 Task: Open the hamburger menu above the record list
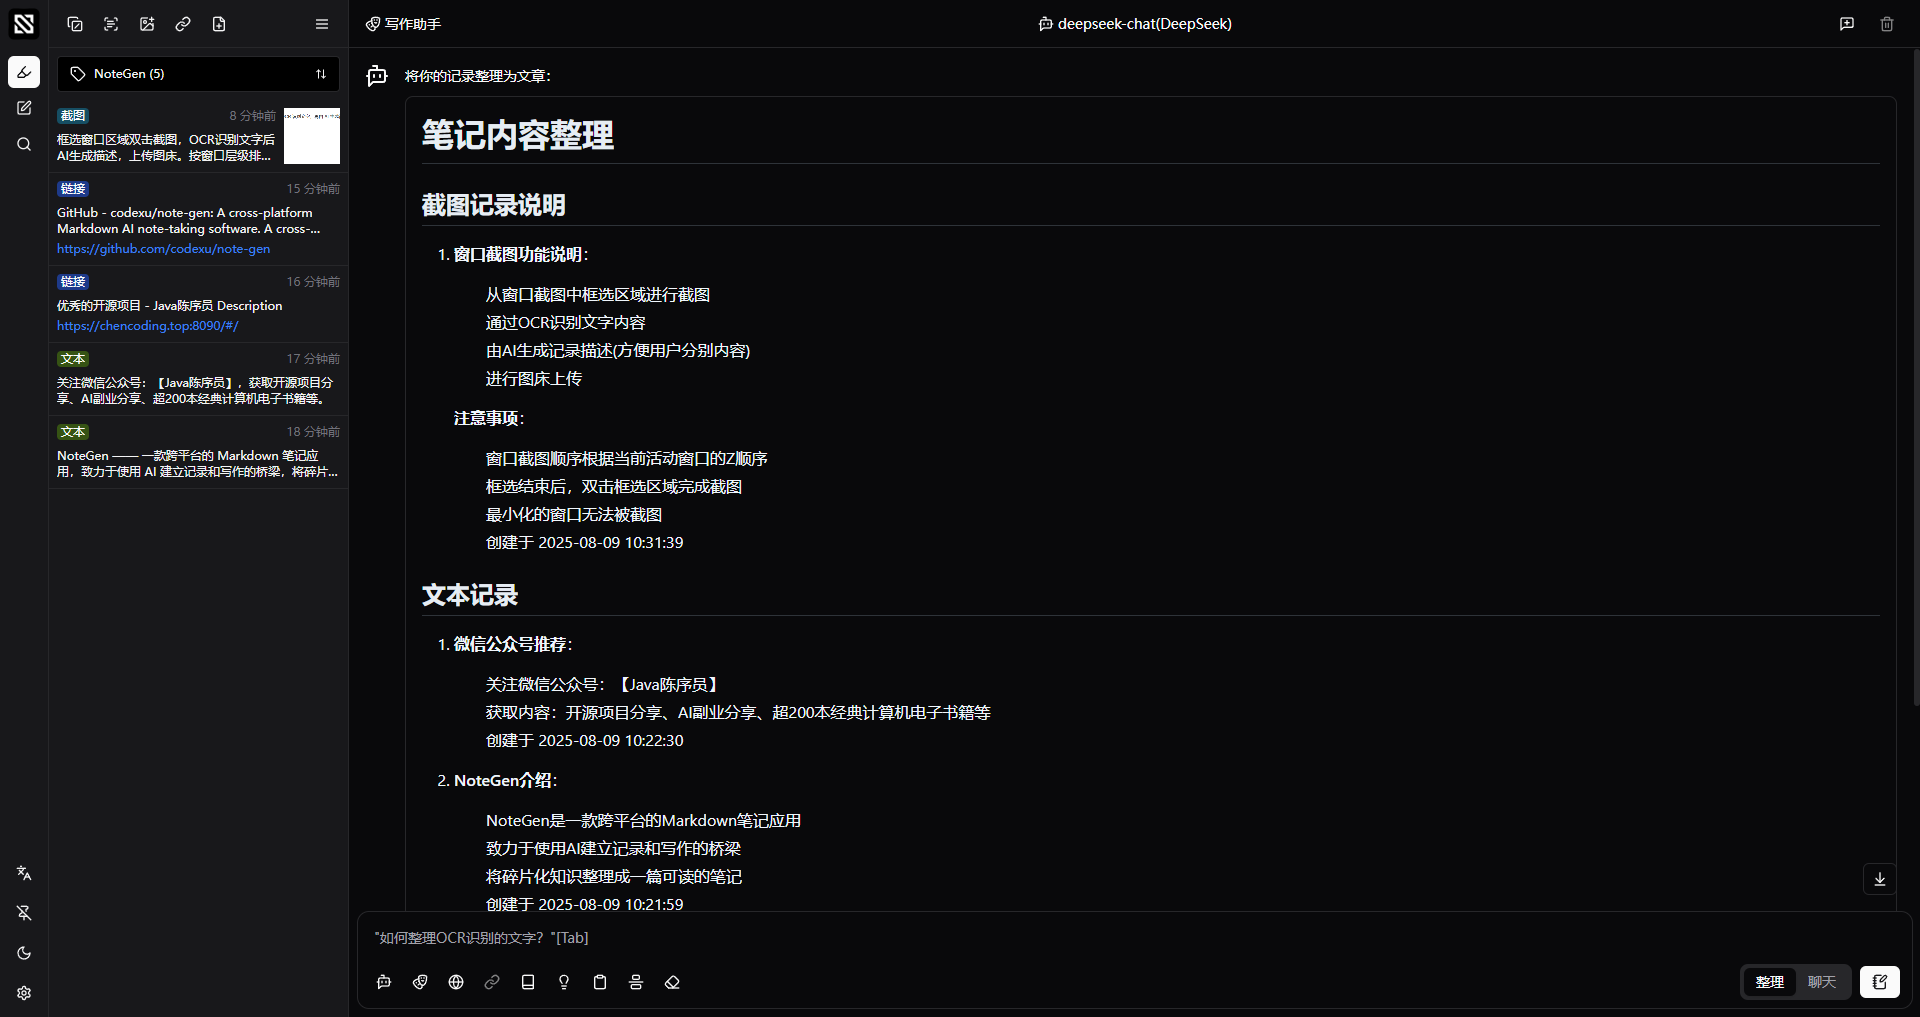coord(322,24)
